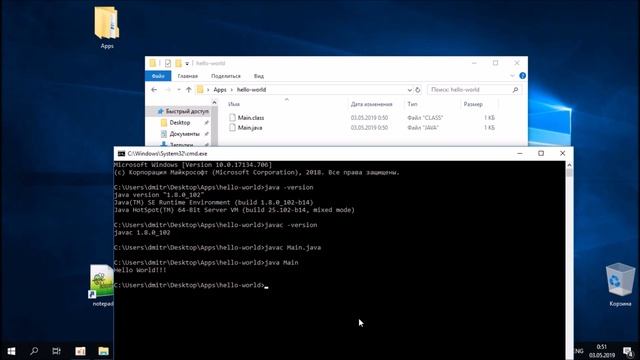
Task: Click the 'javac Main.java' command line
Action: tap(293, 248)
